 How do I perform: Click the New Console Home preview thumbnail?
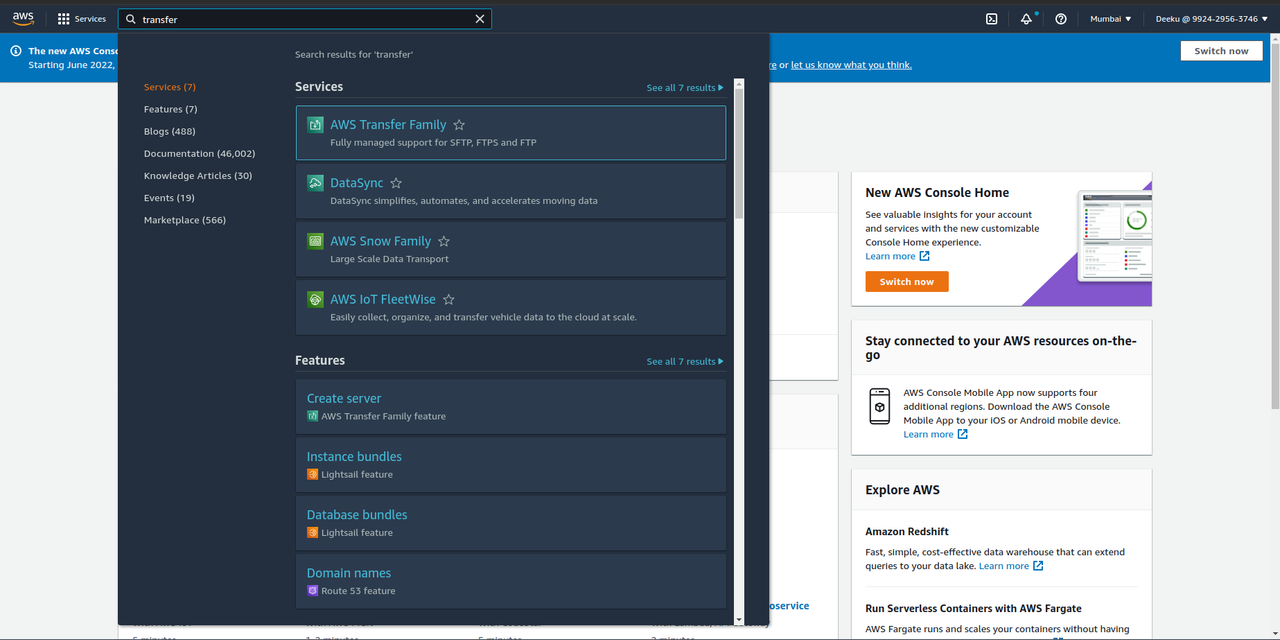coord(1114,236)
